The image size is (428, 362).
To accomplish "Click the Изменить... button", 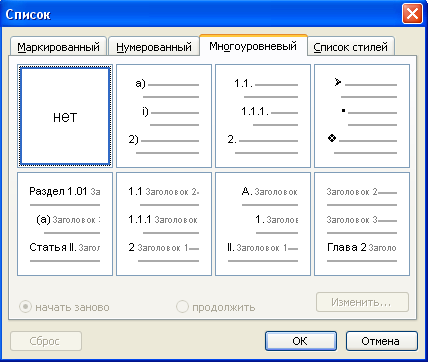I will (362, 302).
